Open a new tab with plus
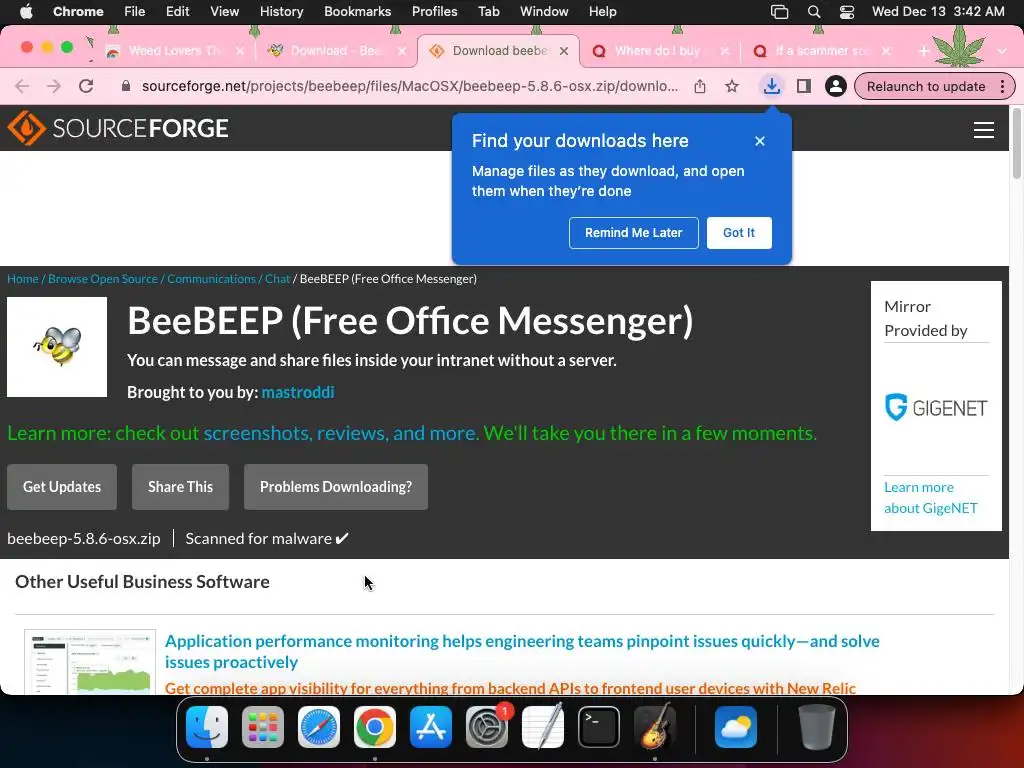Viewport: 1024px width, 768px height. (x=923, y=51)
